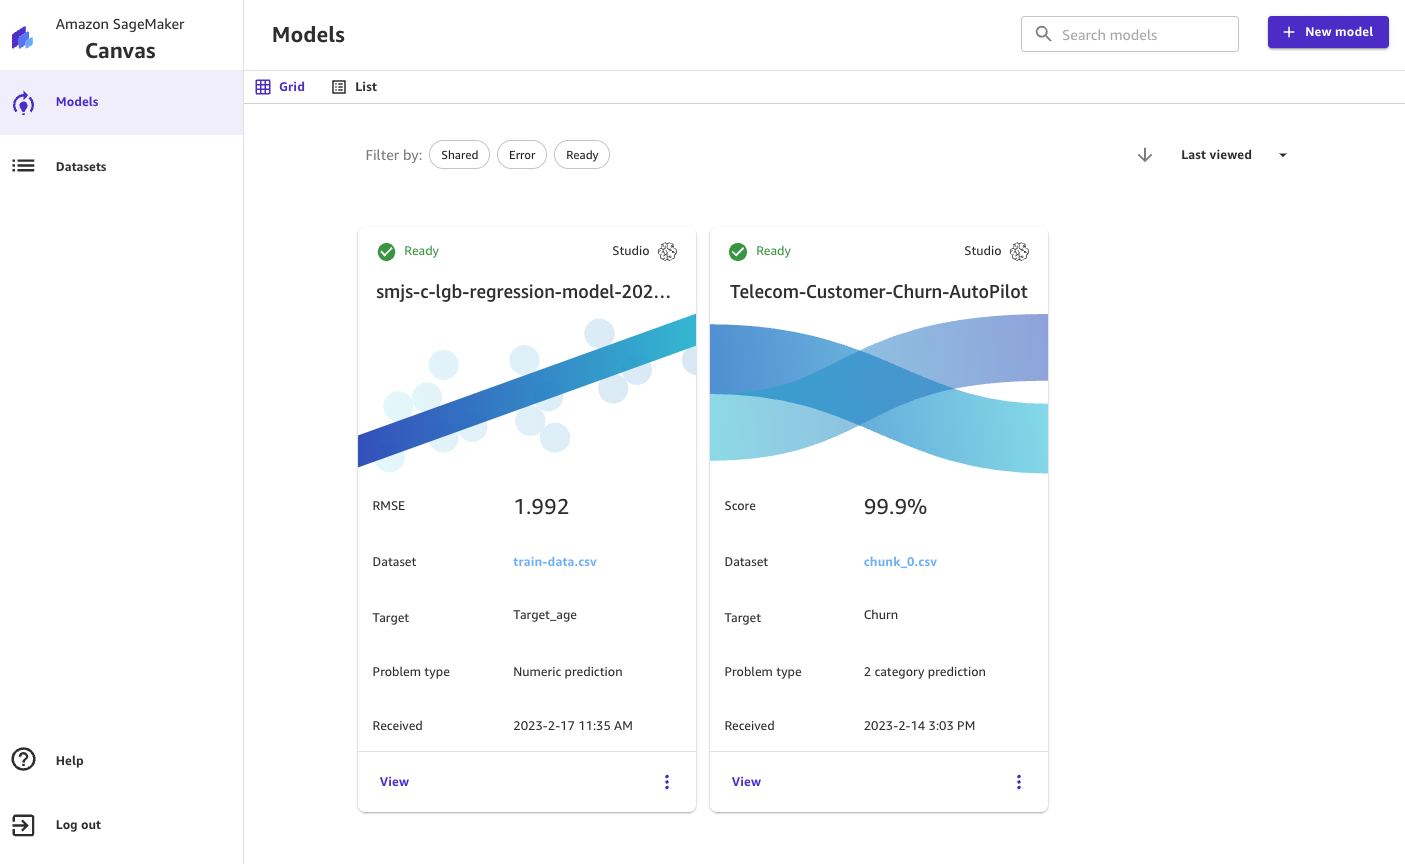The width and height of the screenshot is (1405, 864).
Task: Open the Help menu item
Action: 121,760
